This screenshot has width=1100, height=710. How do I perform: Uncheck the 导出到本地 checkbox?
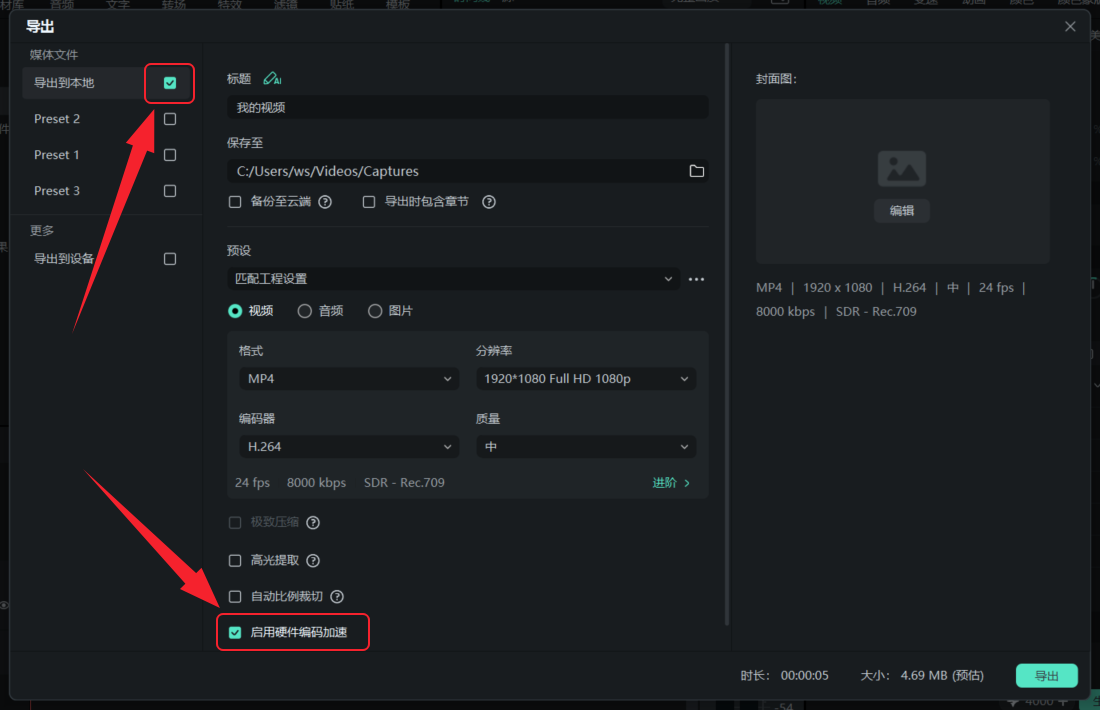tap(170, 83)
